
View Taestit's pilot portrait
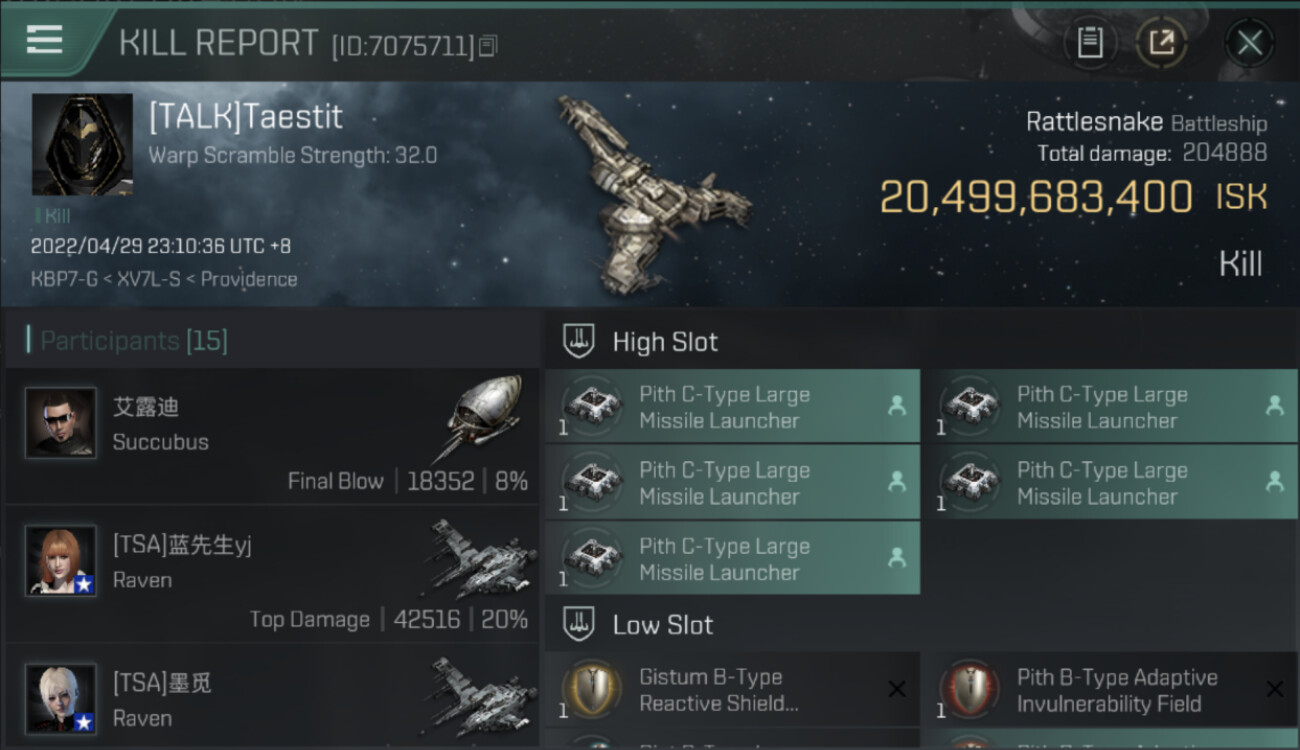[82, 145]
